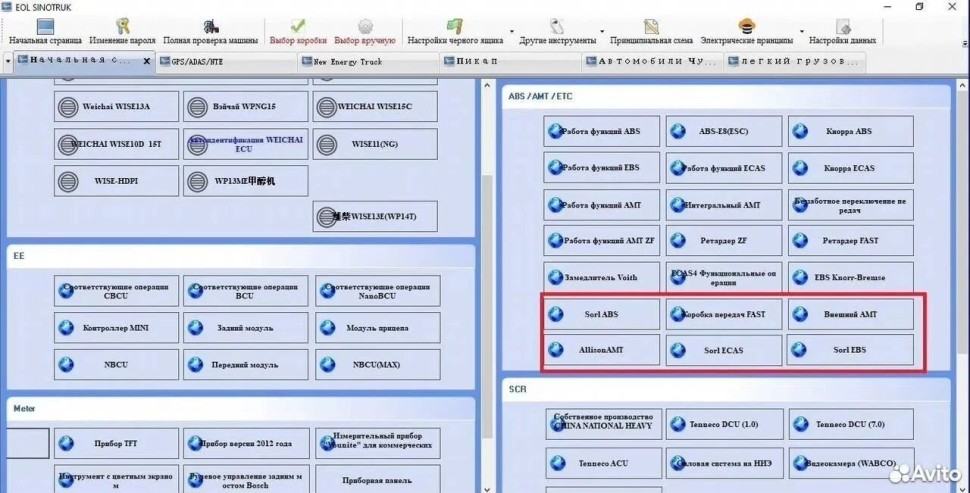
Task: Open Внешний AMT module
Action: click(x=851, y=314)
